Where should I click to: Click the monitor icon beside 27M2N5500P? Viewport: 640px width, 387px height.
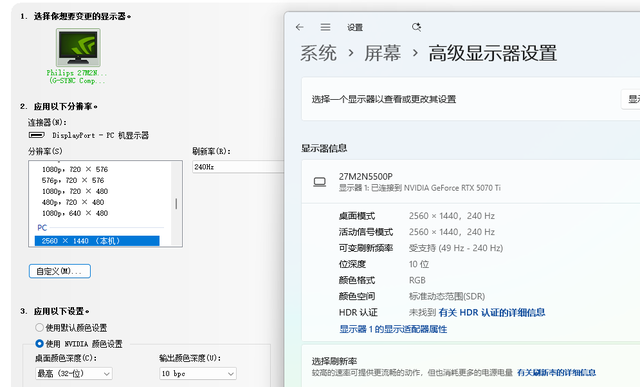pyautogui.click(x=320, y=182)
